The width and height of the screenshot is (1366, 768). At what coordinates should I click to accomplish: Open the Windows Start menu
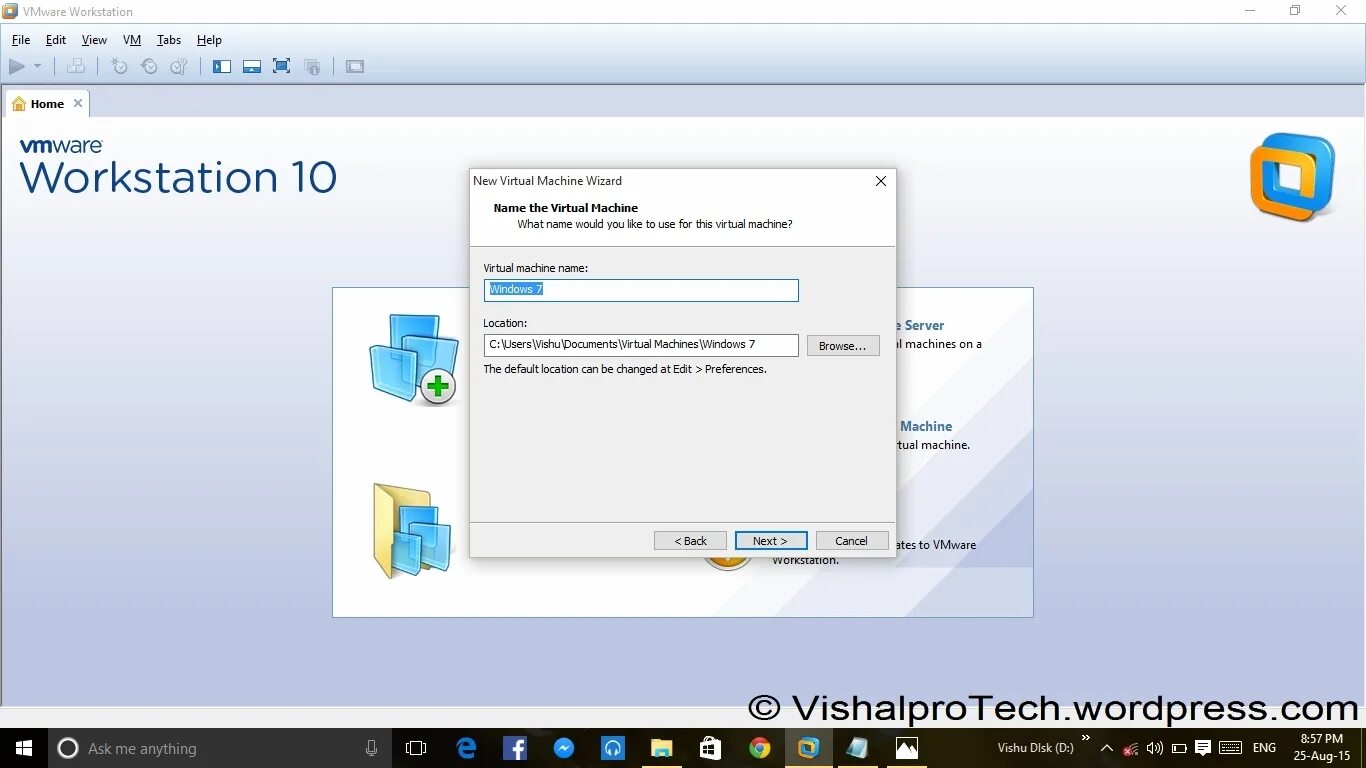pos(24,748)
